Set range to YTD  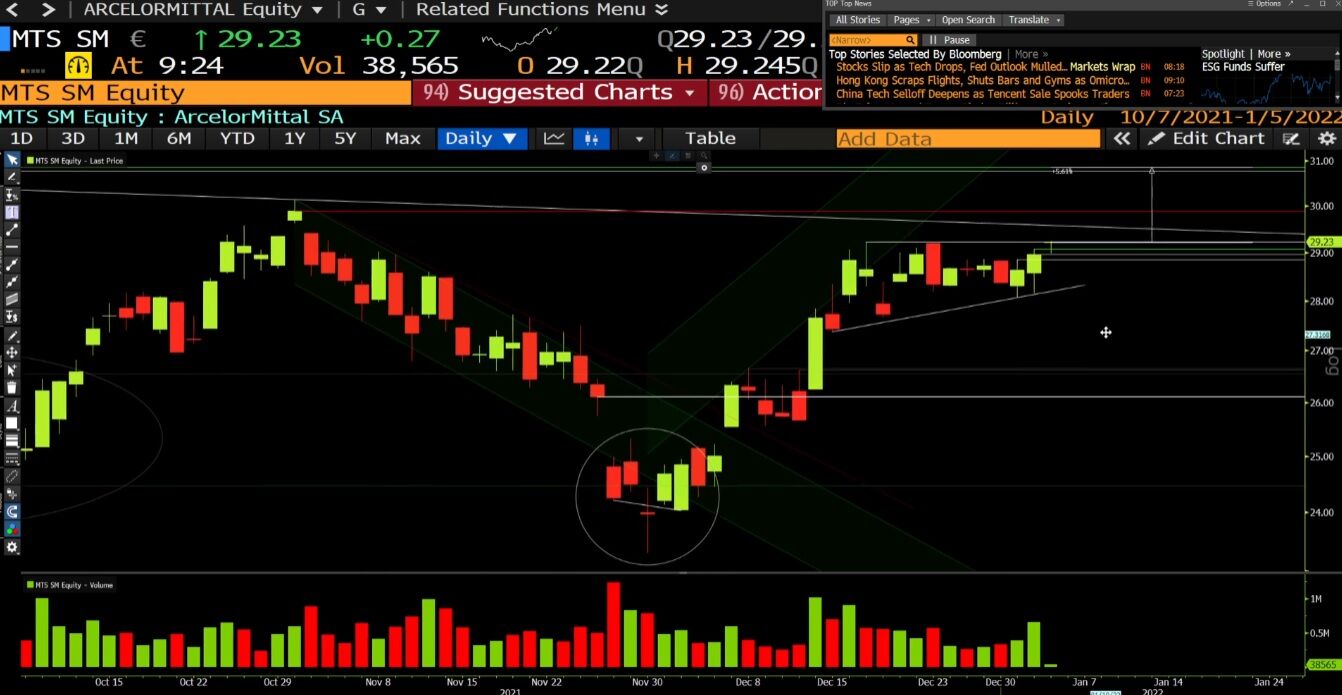coord(237,139)
